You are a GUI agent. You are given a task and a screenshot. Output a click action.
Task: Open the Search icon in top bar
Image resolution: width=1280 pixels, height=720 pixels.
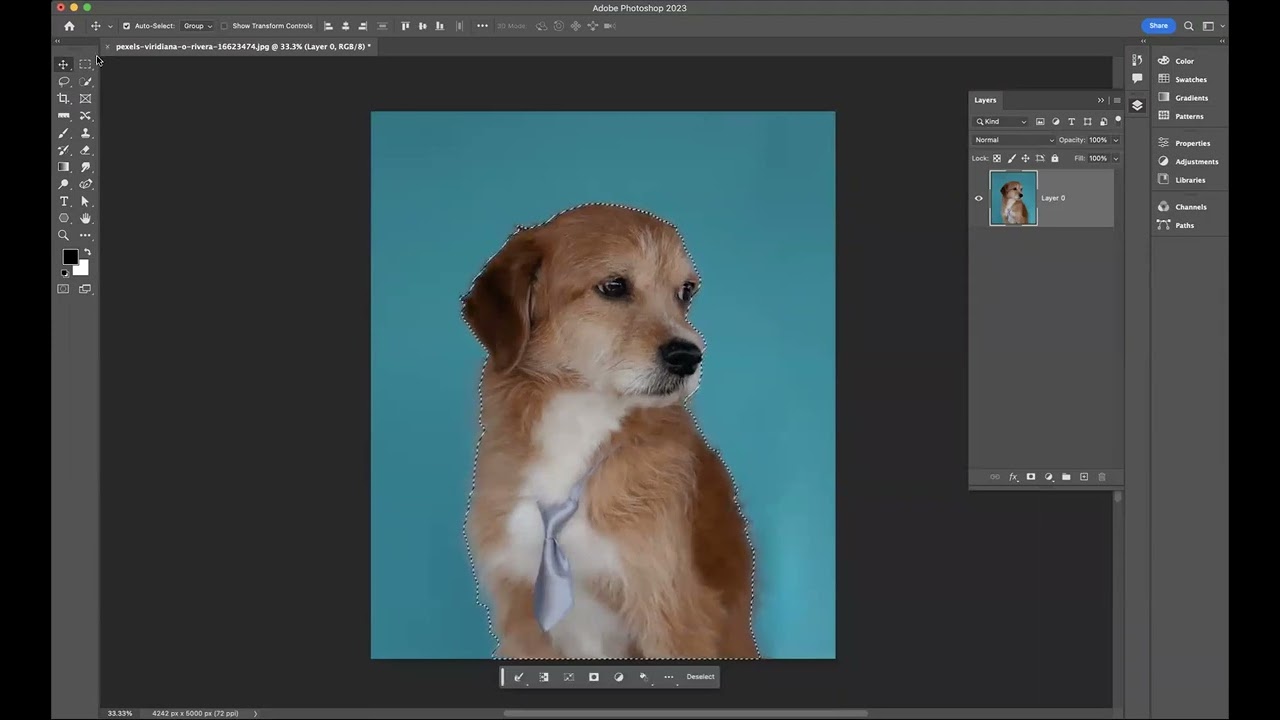click(x=1189, y=26)
